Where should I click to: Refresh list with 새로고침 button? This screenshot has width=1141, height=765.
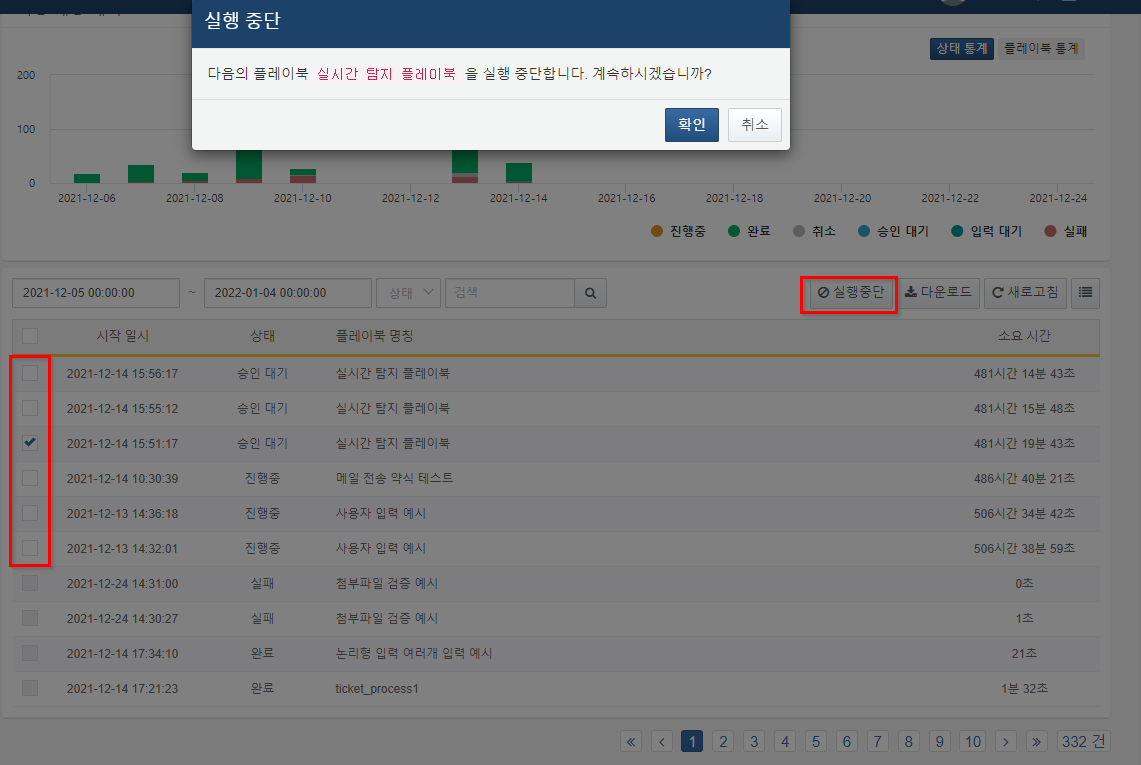(1025, 293)
